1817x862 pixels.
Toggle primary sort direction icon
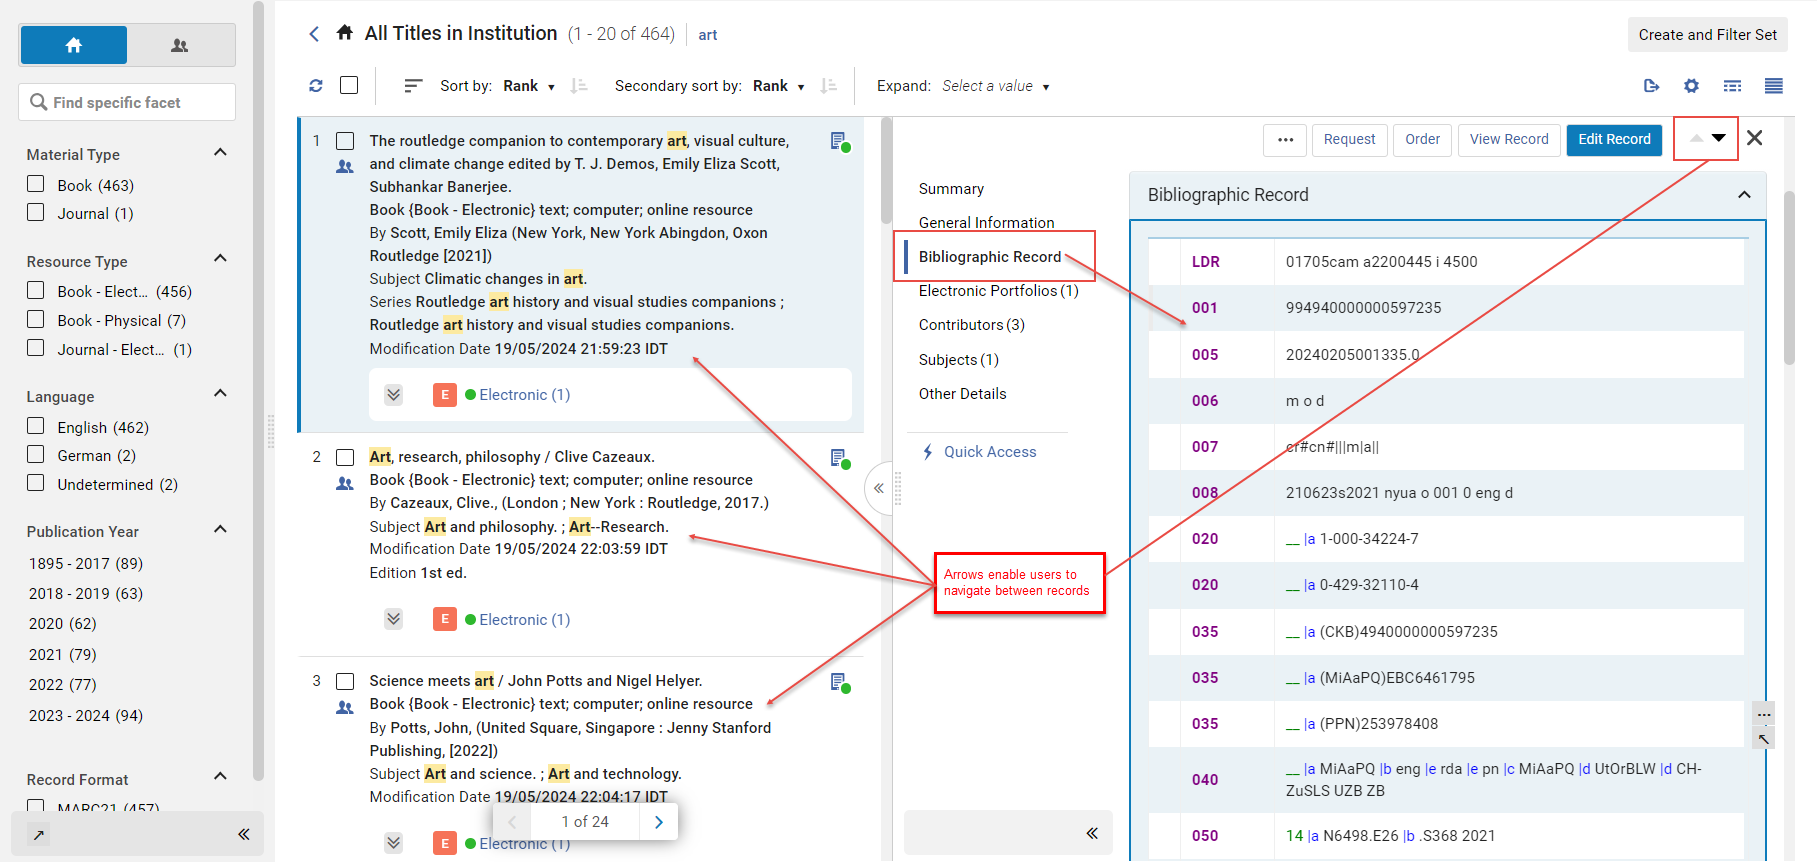579,86
